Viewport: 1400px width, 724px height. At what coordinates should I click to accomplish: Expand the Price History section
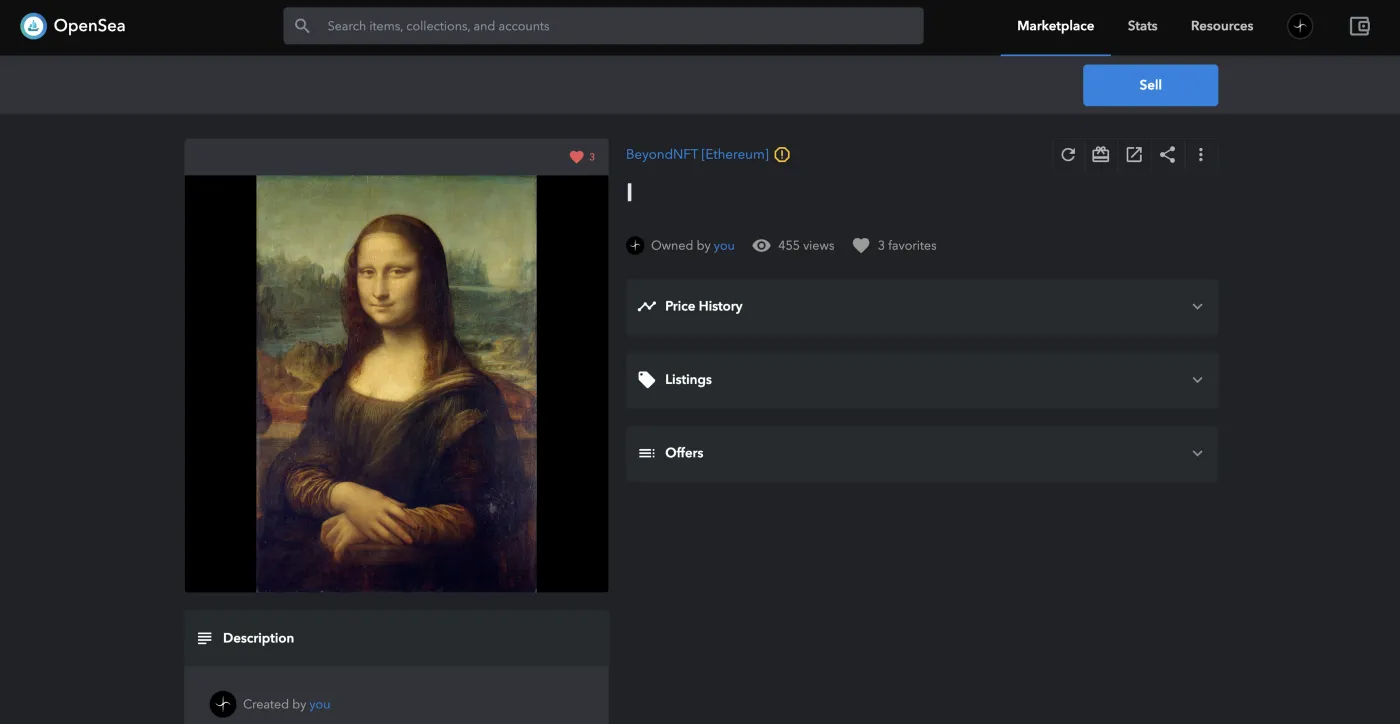(x=921, y=306)
